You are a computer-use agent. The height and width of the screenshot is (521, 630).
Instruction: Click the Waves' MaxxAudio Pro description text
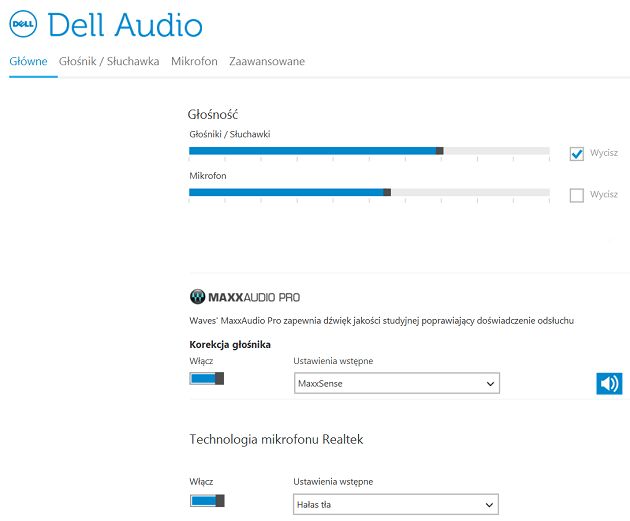[381, 321]
